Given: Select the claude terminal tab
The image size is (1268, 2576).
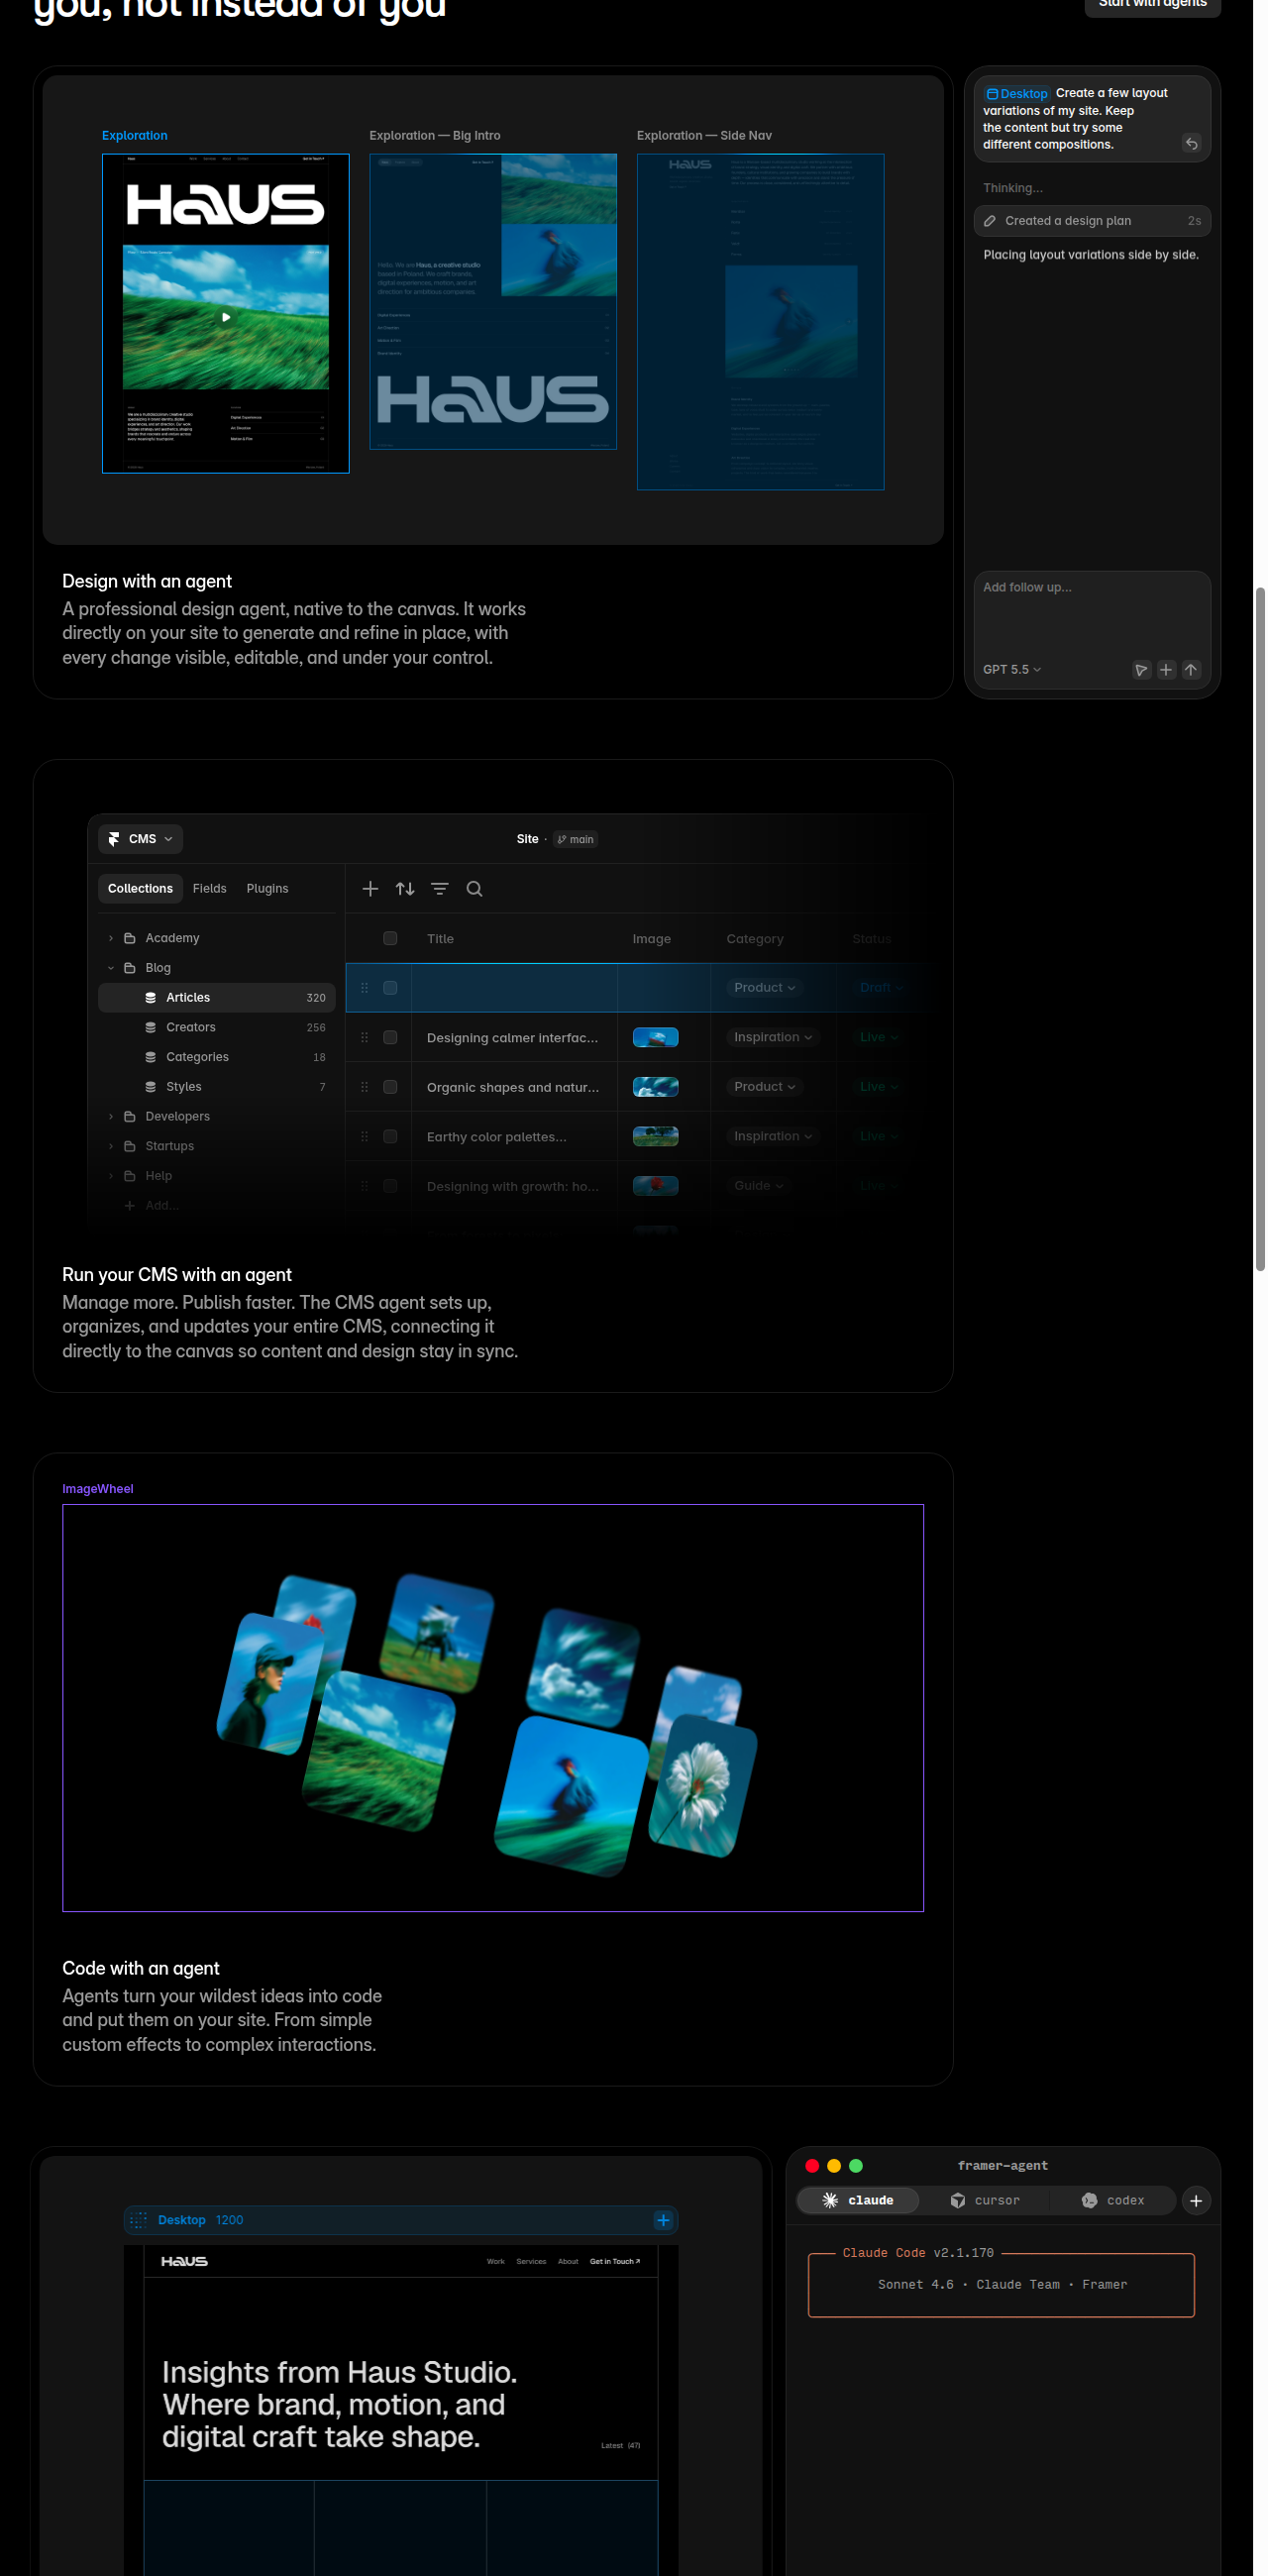Looking at the screenshot, I should (858, 2201).
